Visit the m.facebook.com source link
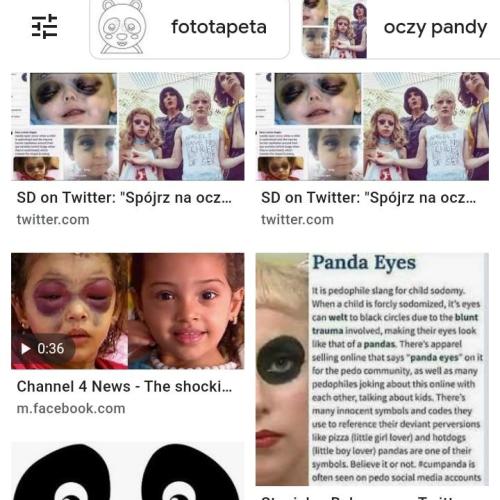 click(71, 408)
